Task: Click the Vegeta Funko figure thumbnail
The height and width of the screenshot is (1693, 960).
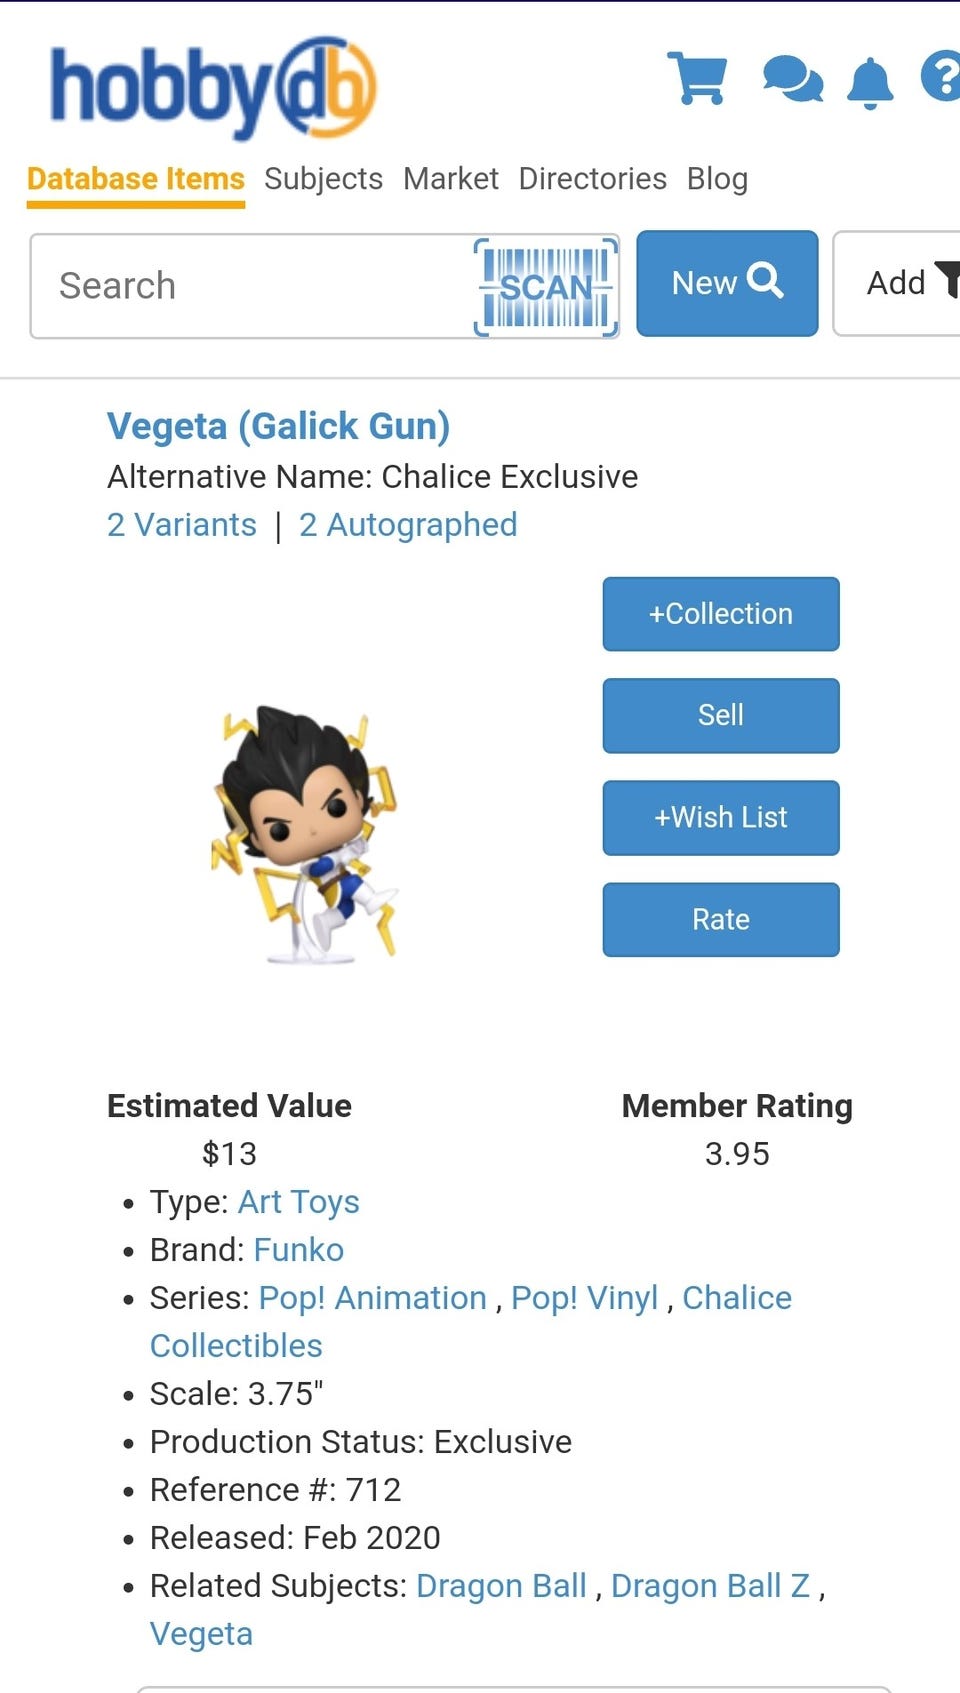Action: [x=306, y=835]
